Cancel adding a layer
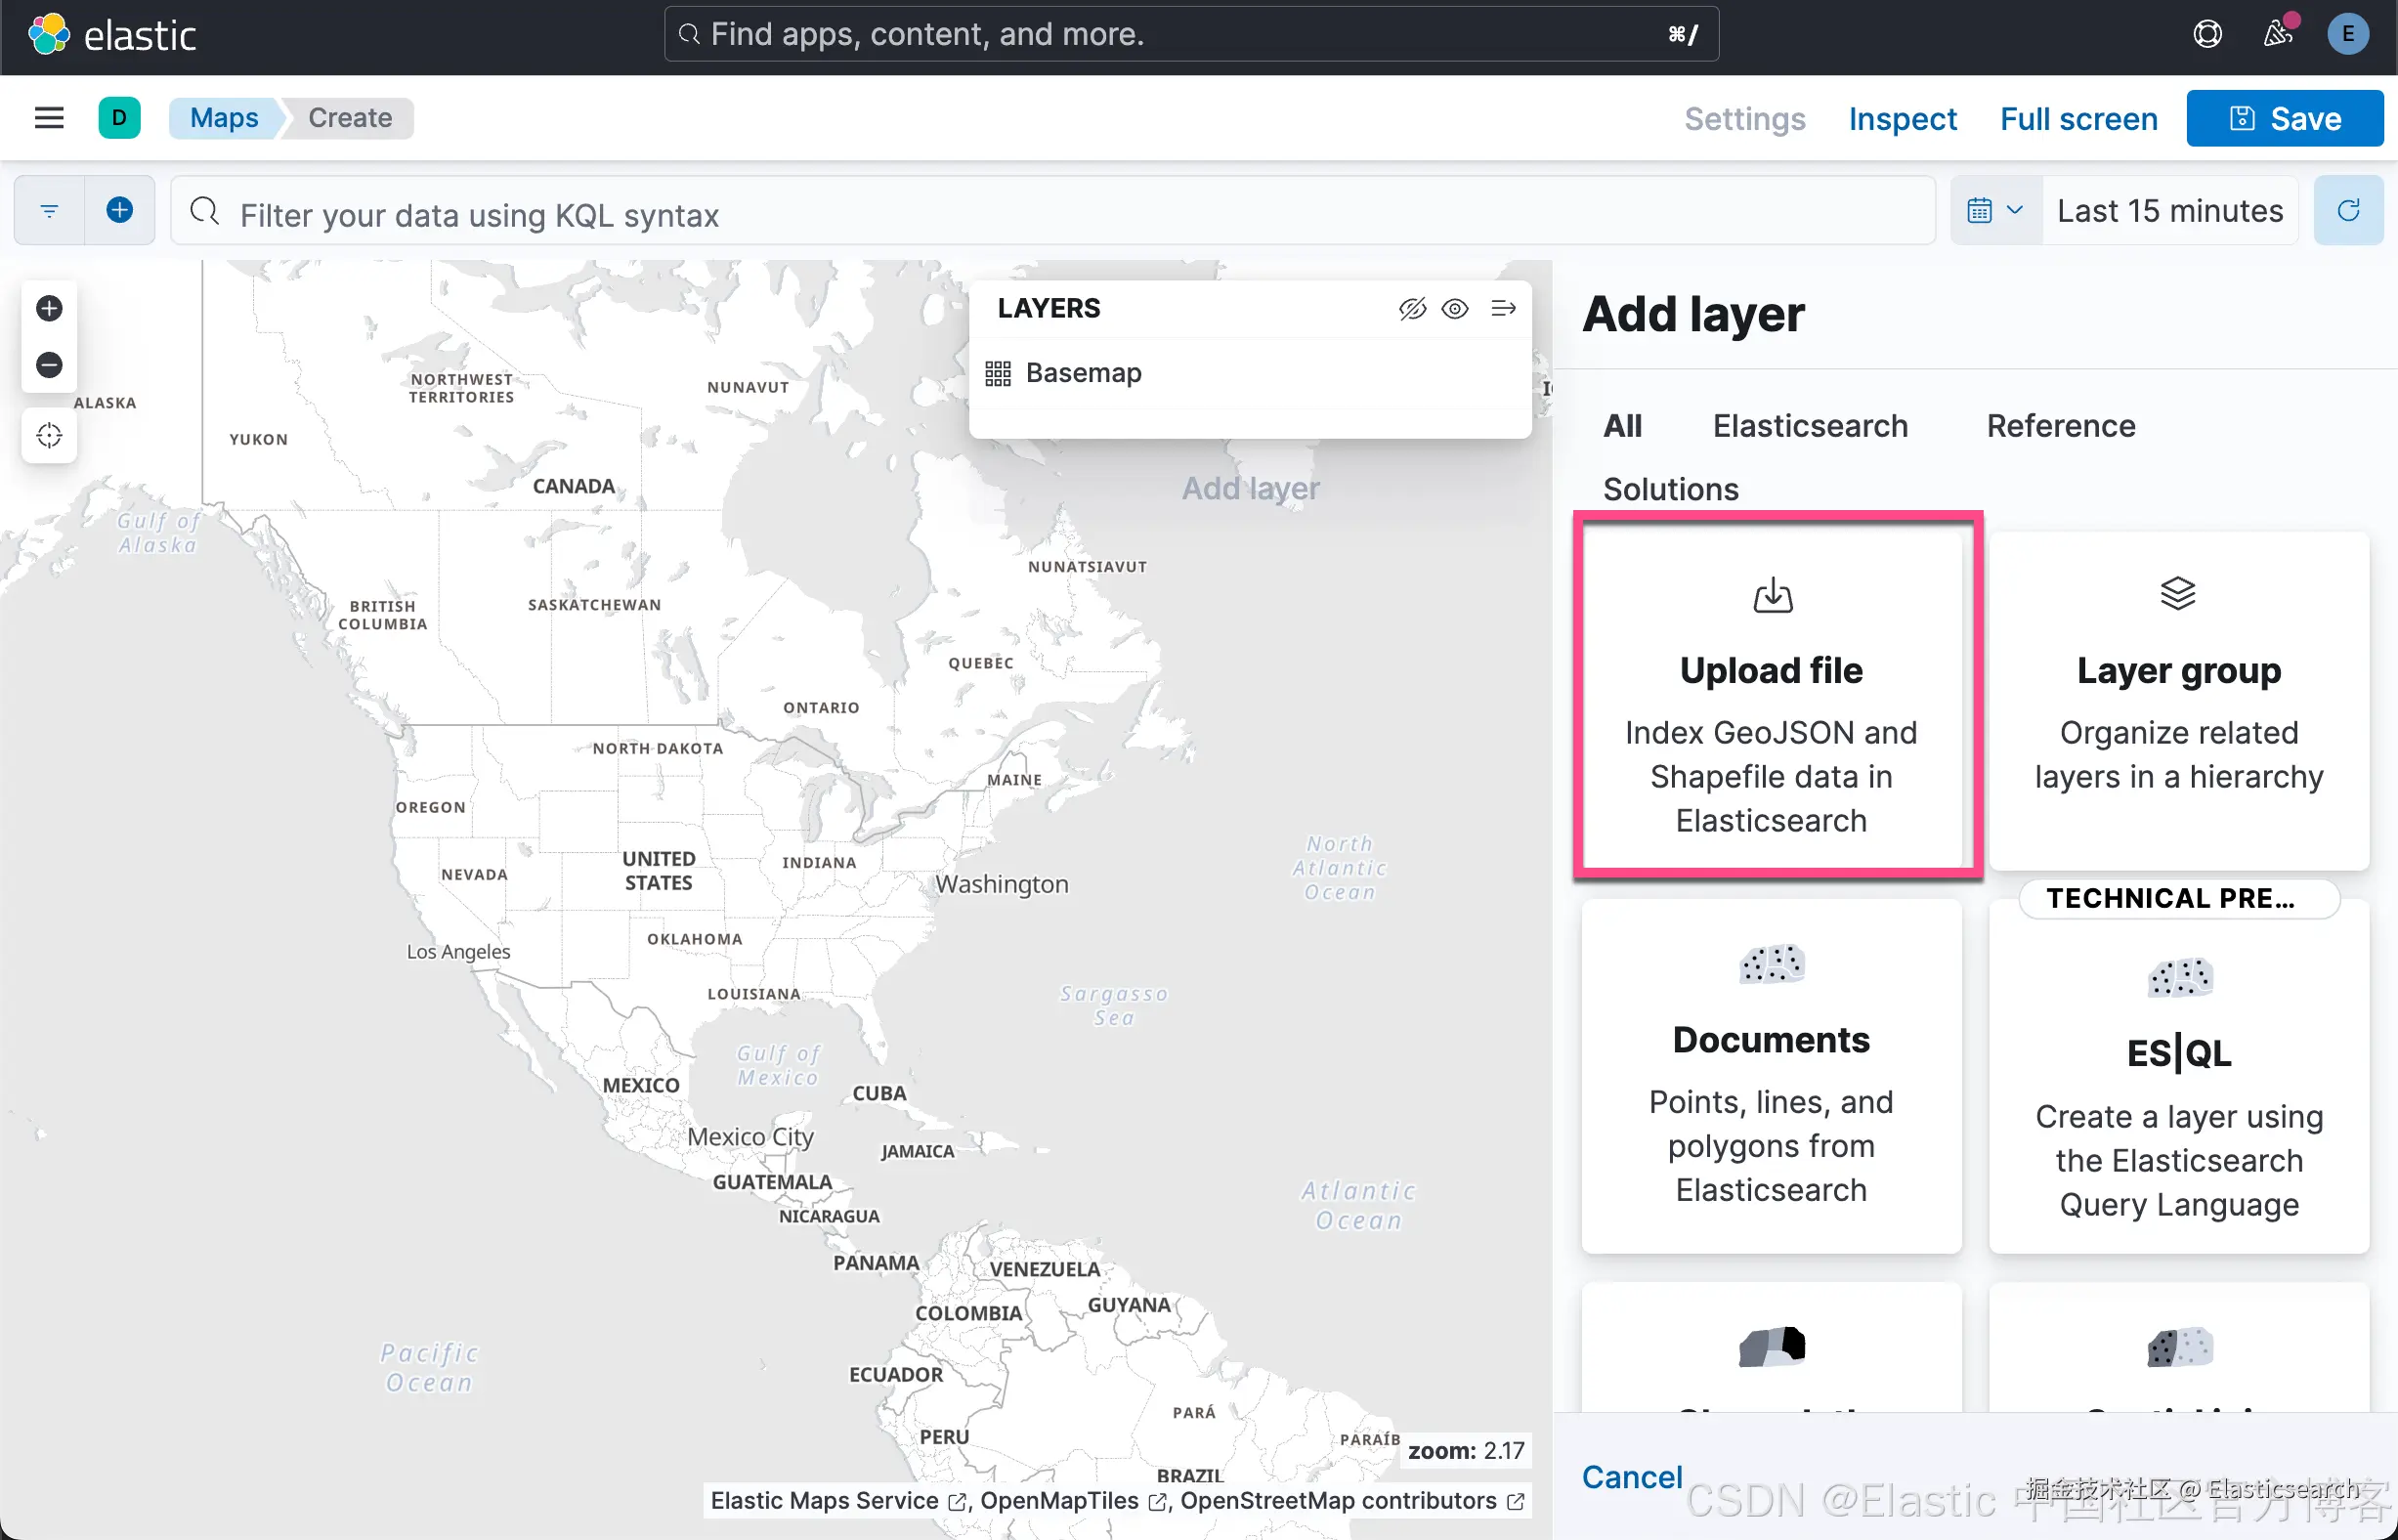 tap(1632, 1476)
